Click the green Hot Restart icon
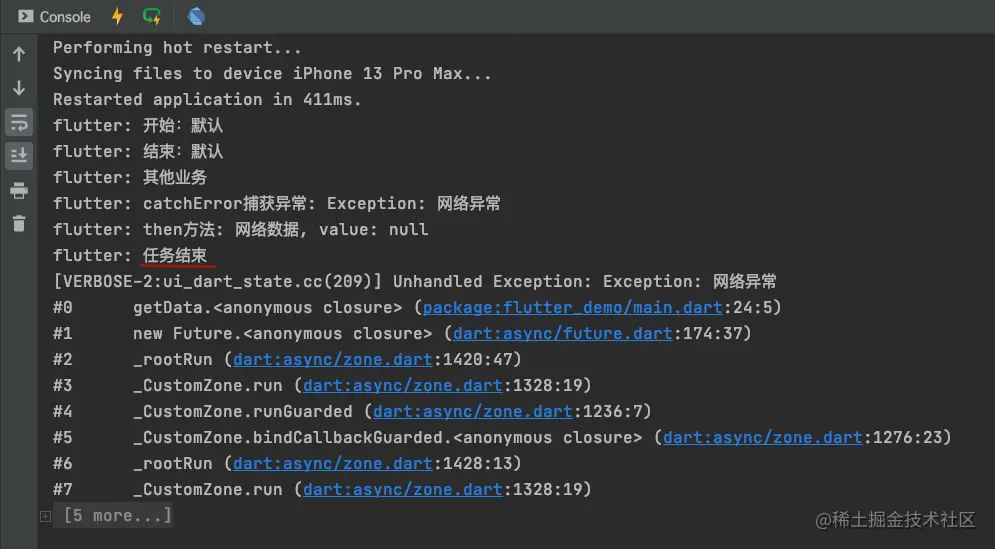Viewport: 995px width, 549px height. [151, 16]
